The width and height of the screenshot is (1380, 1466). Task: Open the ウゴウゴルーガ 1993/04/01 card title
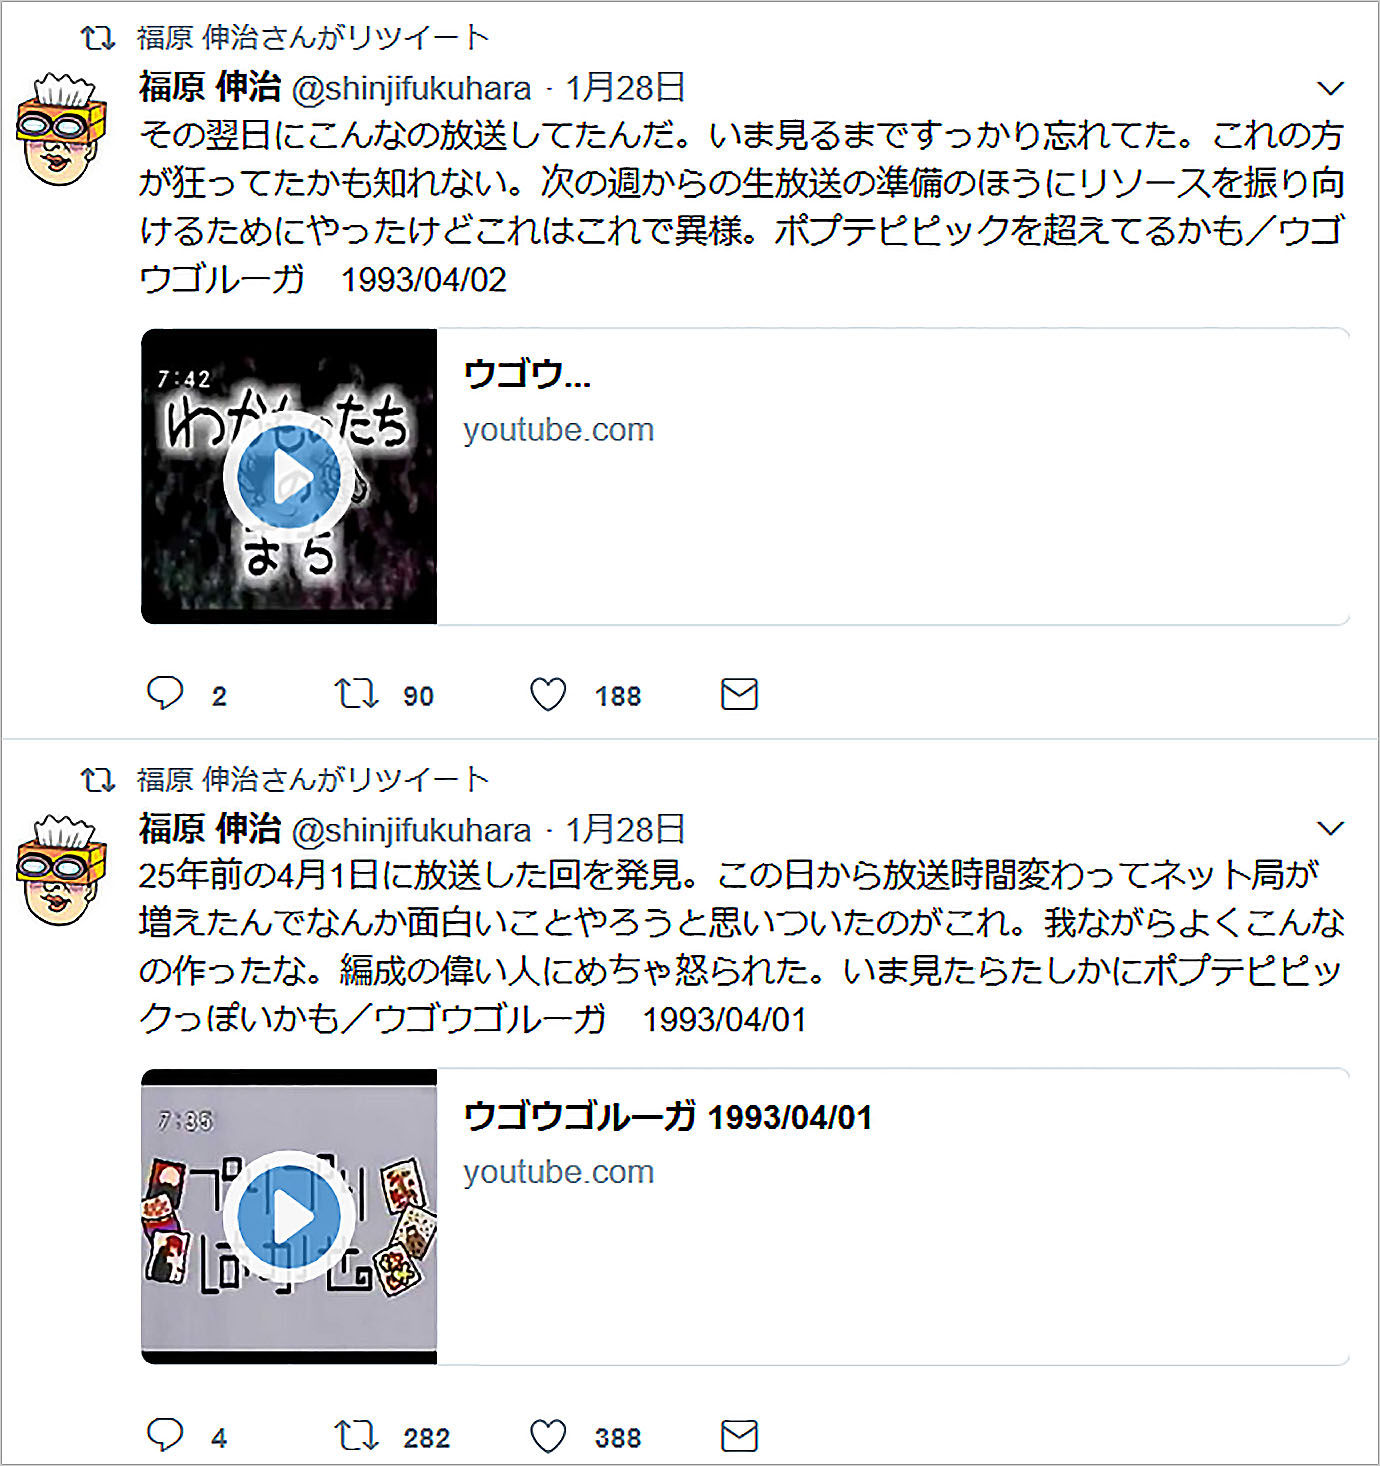(x=668, y=1116)
